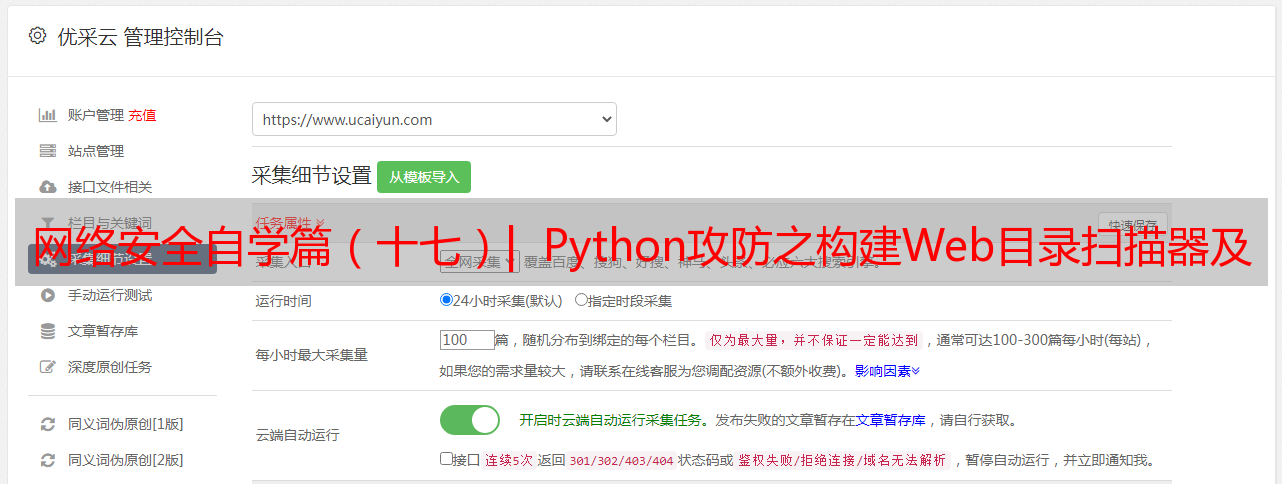Click the gear icon beside 优采云 管理控制台
The image size is (1282, 484).
[x=37, y=36]
